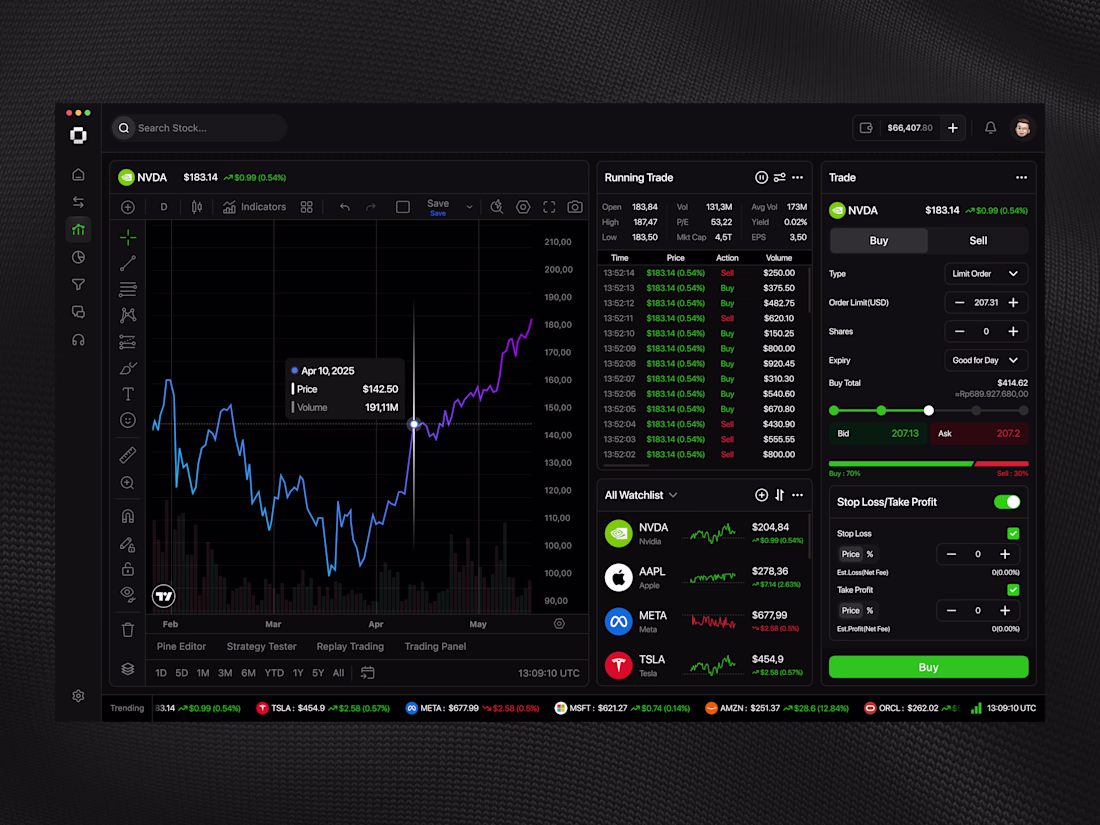The height and width of the screenshot is (825, 1100).
Task: Change the D timeframe interval
Action: pos(163,207)
